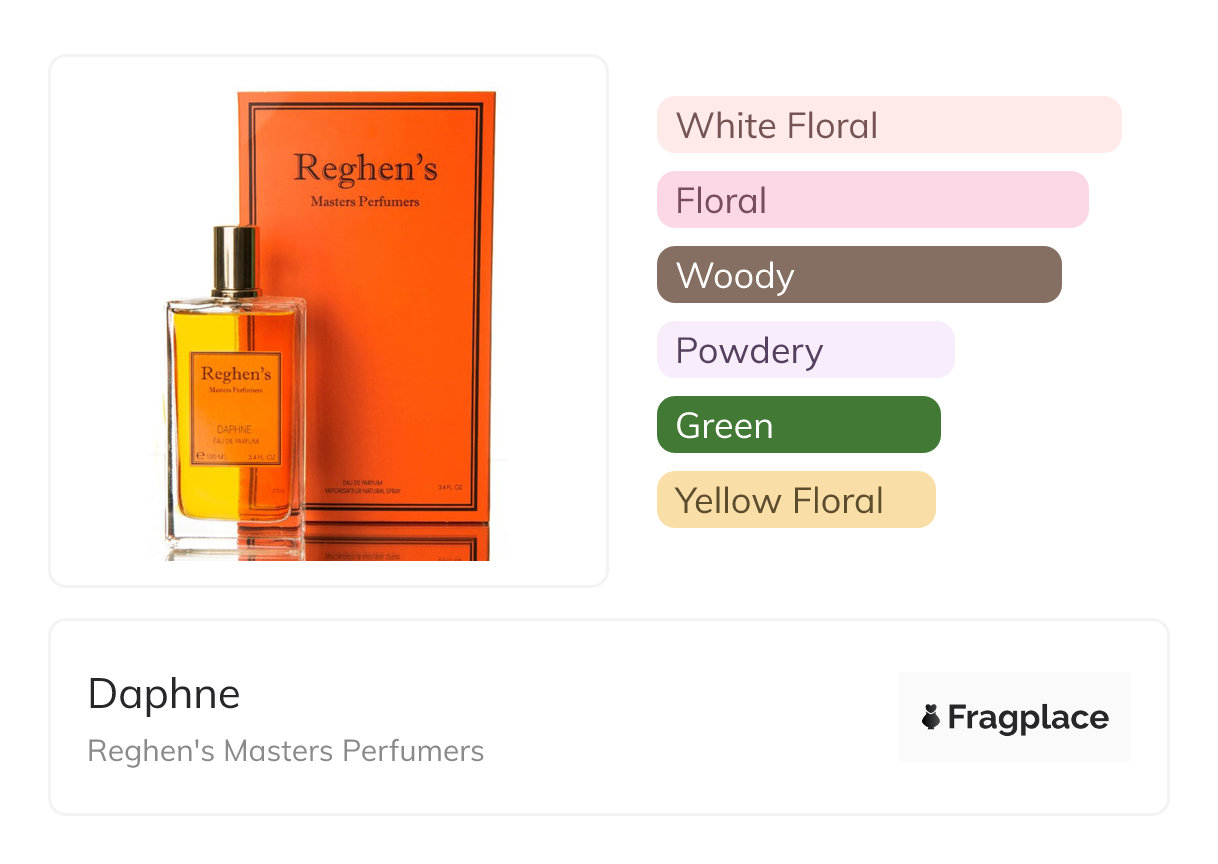Image resolution: width=1218 pixels, height=864 pixels.
Task: Select the Powdery accord bar
Action: (x=805, y=350)
